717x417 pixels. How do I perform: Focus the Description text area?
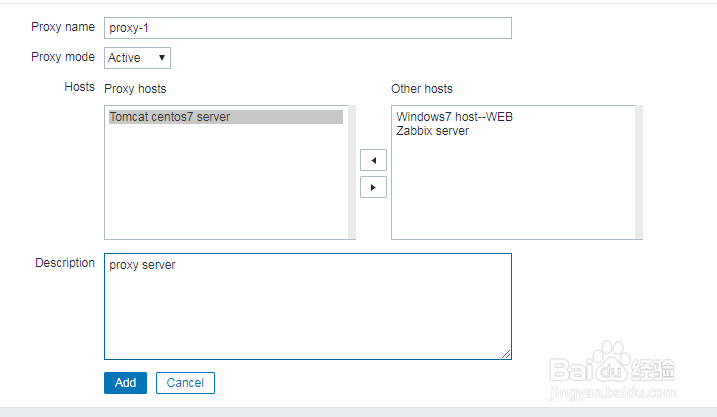tap(308, 306)
